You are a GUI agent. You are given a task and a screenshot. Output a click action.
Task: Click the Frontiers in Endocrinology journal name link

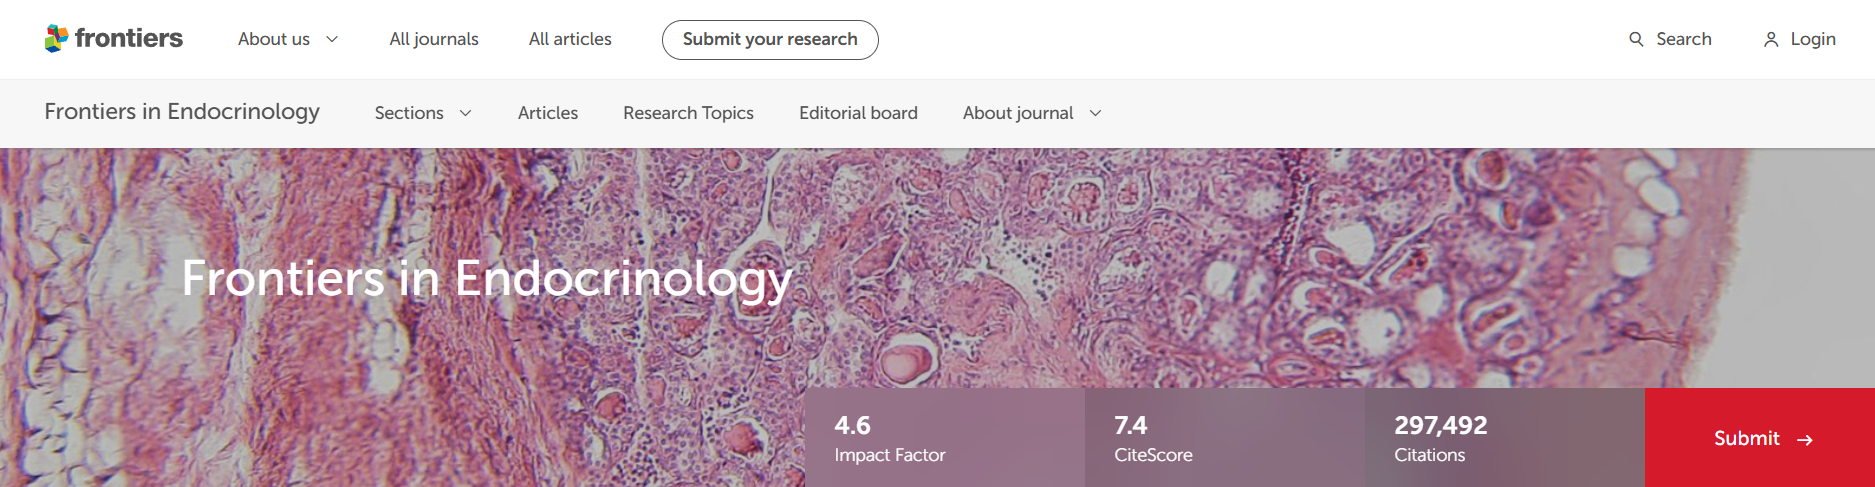pos(182,111)
